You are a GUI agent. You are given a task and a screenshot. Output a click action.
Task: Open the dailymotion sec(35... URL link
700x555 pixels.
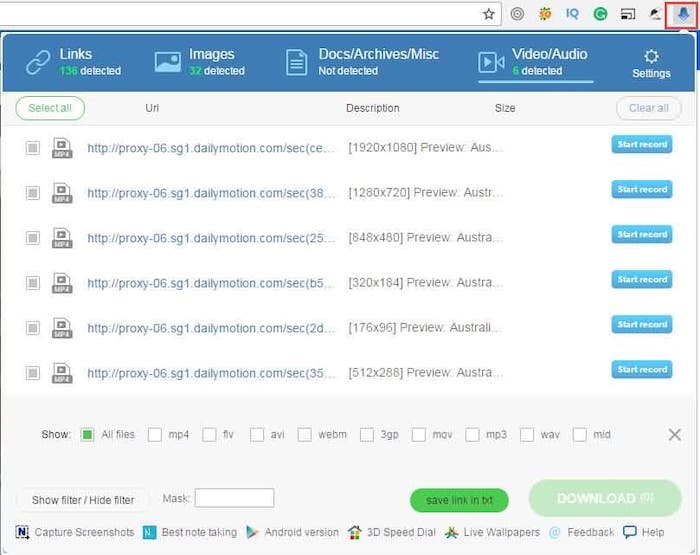pyautogui.click(x=211, y=373)
